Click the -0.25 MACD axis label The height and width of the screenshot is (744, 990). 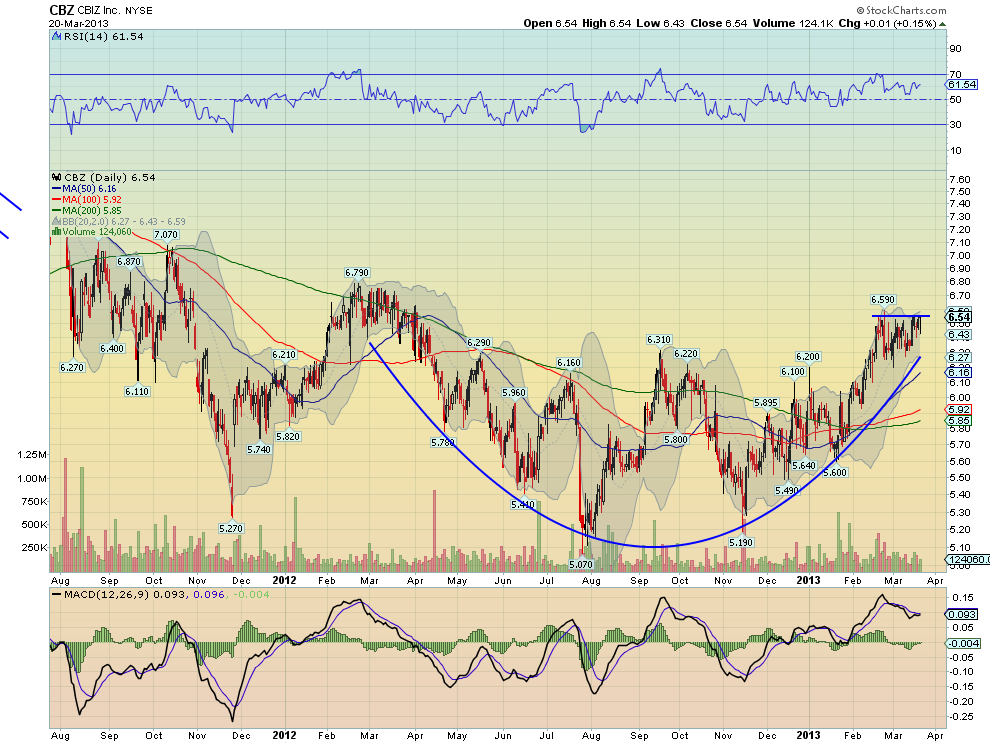pos(960,716)
